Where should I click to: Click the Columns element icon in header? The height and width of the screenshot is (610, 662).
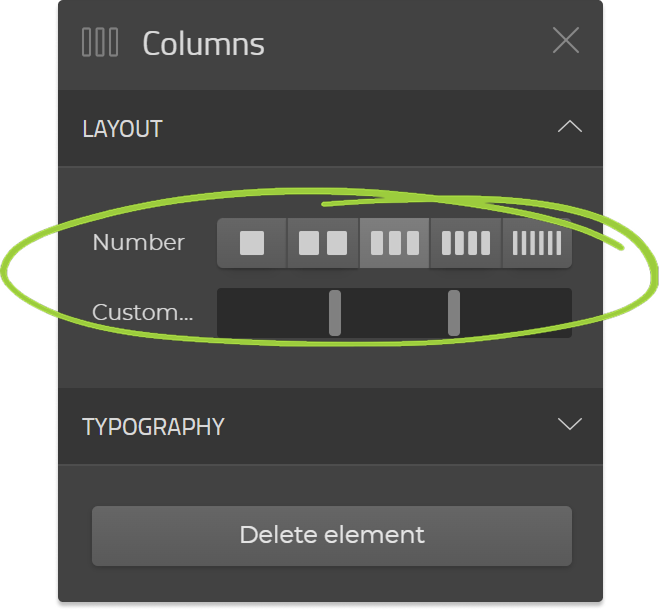[100, 43]
